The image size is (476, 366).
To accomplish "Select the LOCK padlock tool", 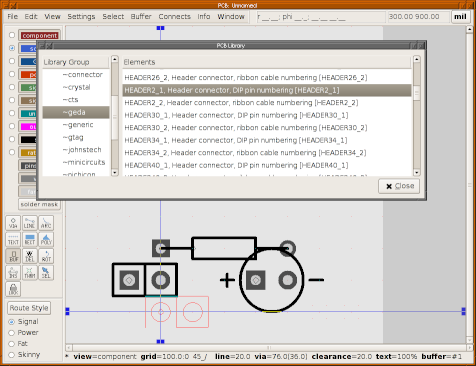I will click(x=13, y=289).
